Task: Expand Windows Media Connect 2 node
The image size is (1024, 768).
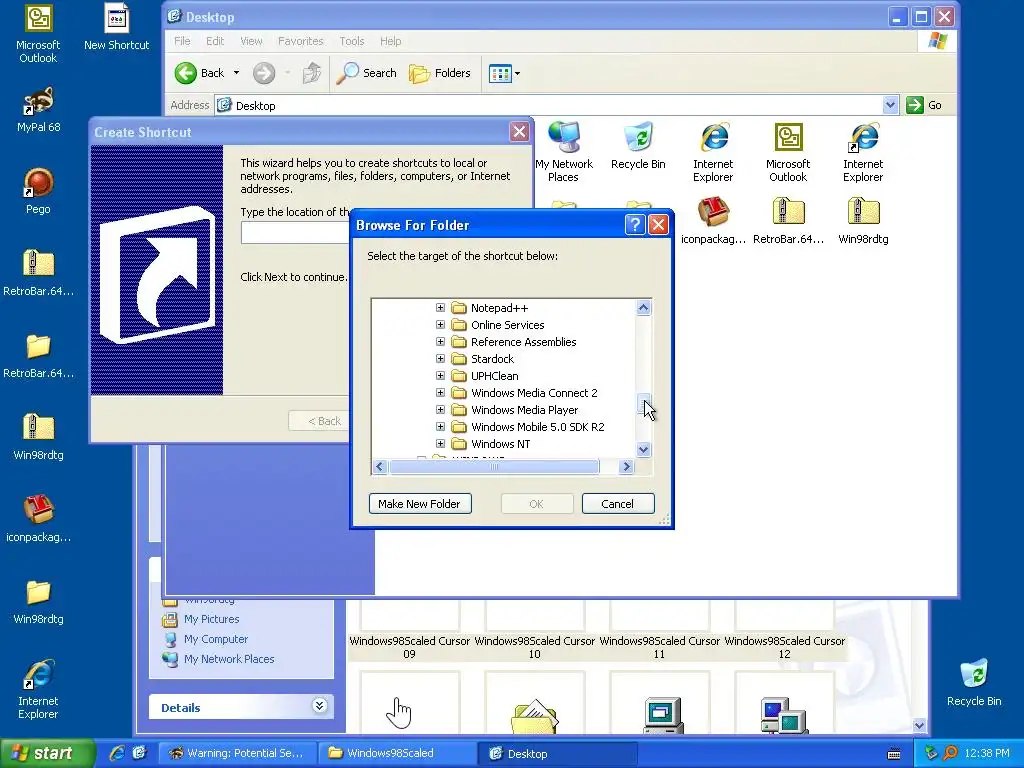Action: coord(440,392)
